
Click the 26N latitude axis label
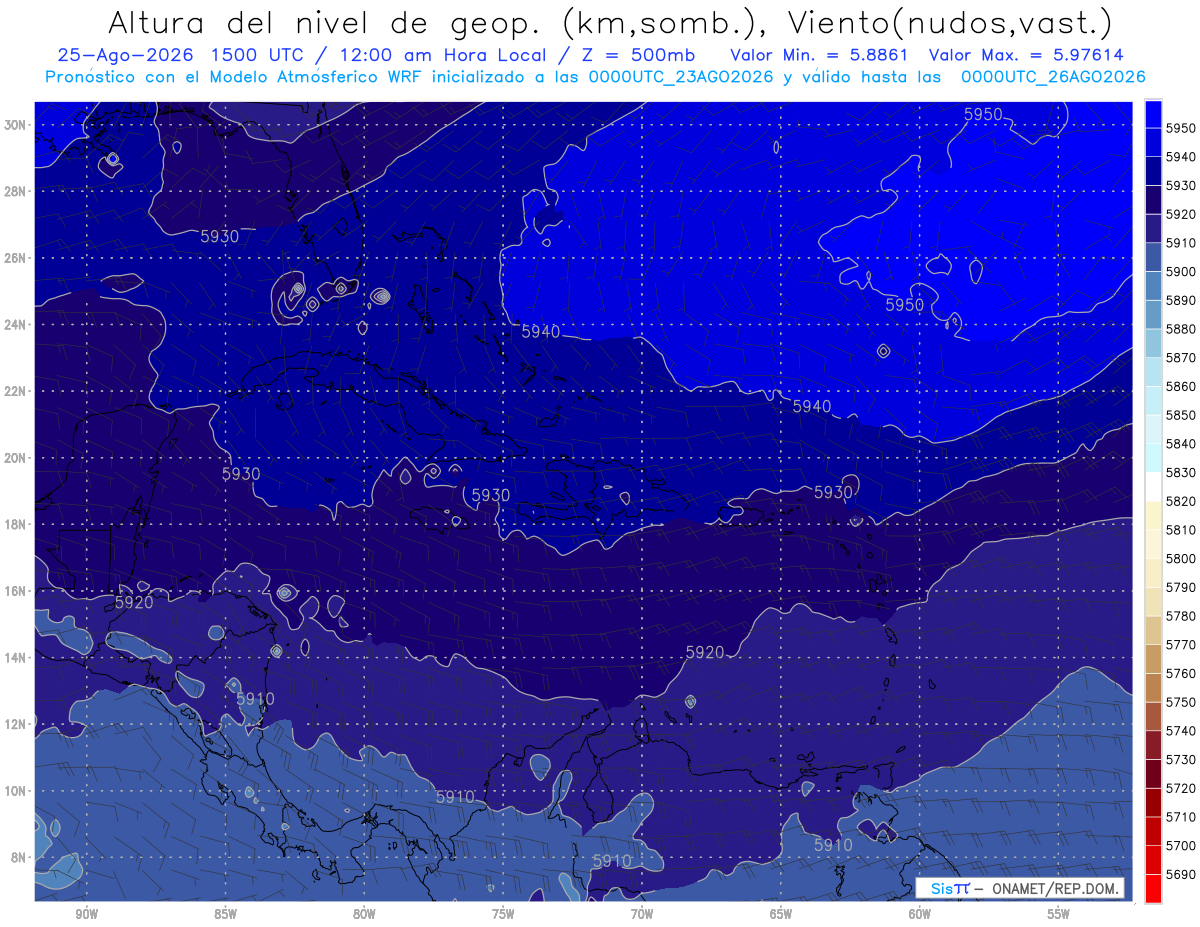coord(15,258)
